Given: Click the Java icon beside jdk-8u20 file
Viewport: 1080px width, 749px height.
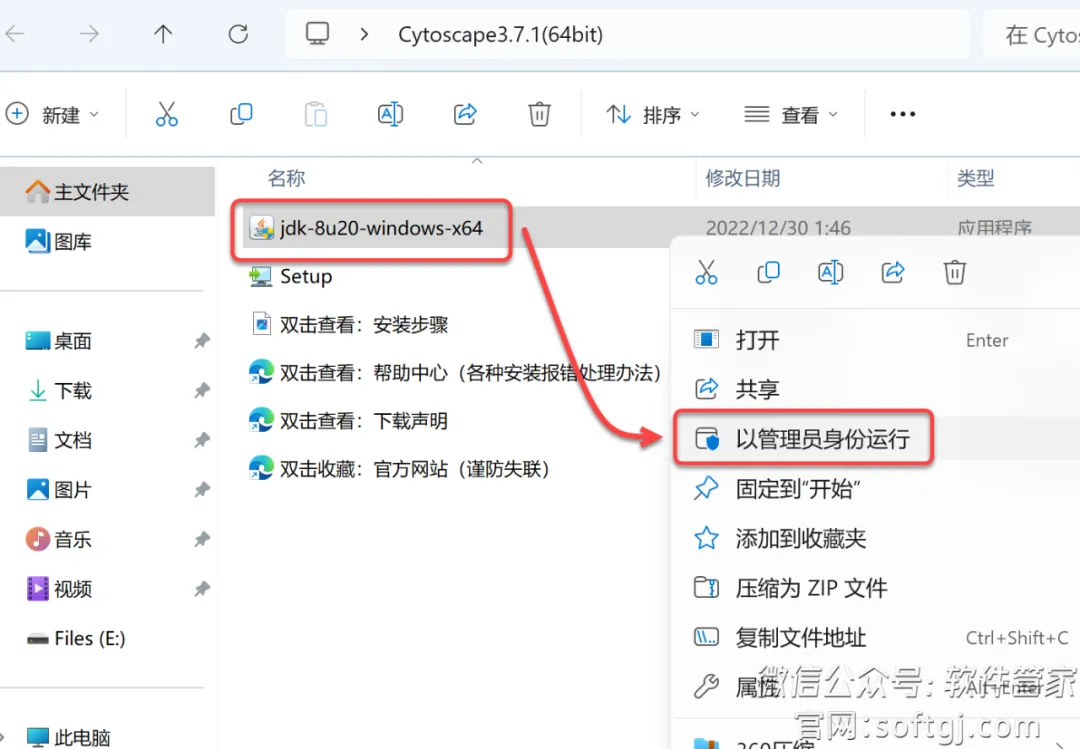Looking at the screenshot, I should [262, 228].
